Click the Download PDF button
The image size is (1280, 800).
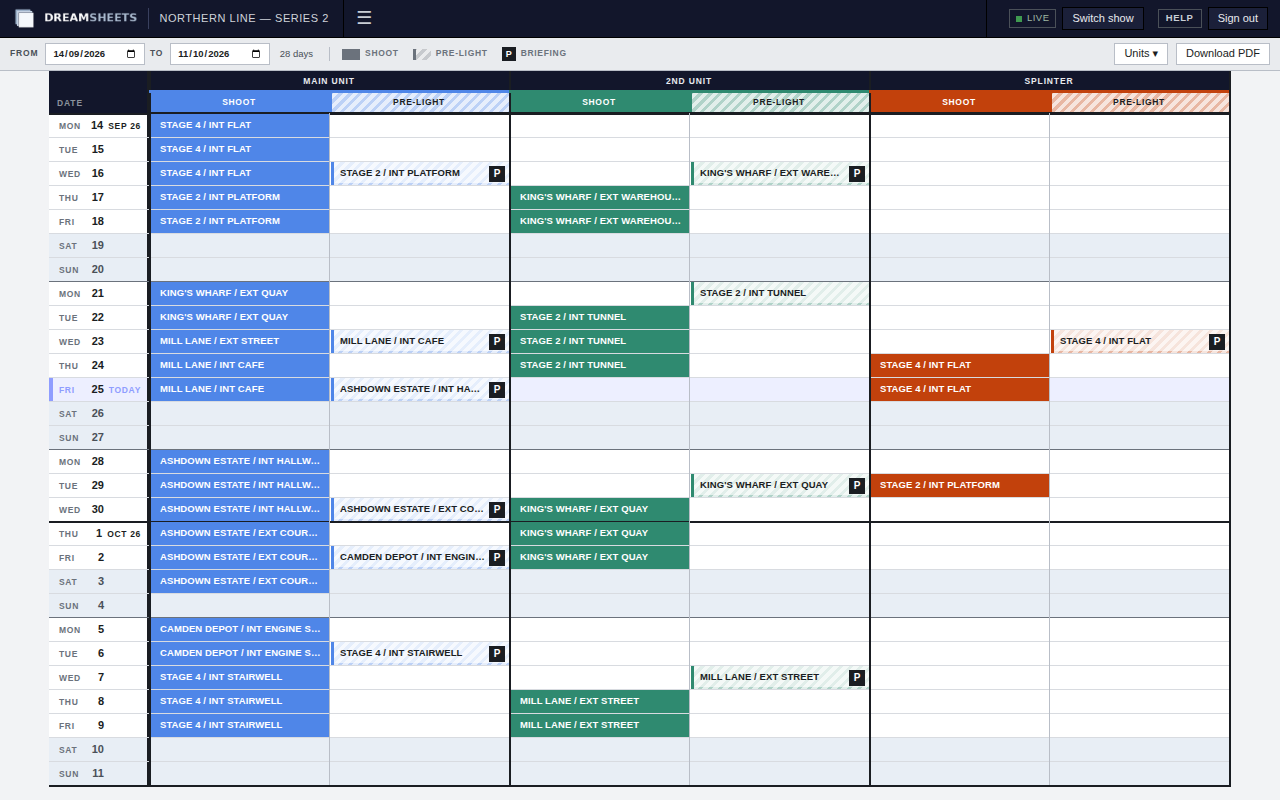pos(1223,54)
